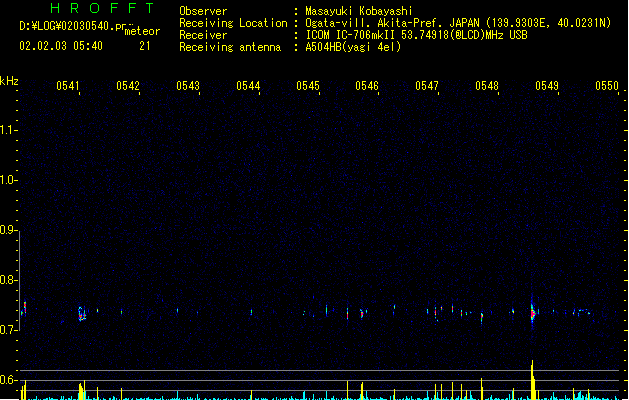Click the 1.0 kHz frequency label
This screenshot has width=629, height=400.
pyautogui.click(x=8, y=180)
